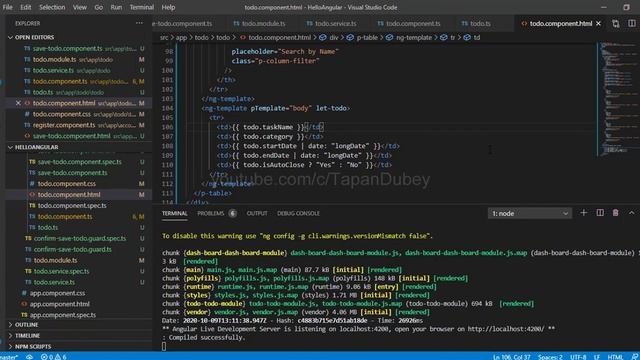This screenshot has width=640, height=360.
Task: Kill terminal with trash icon
Action: pyautogui.click(x=616, y=213)
